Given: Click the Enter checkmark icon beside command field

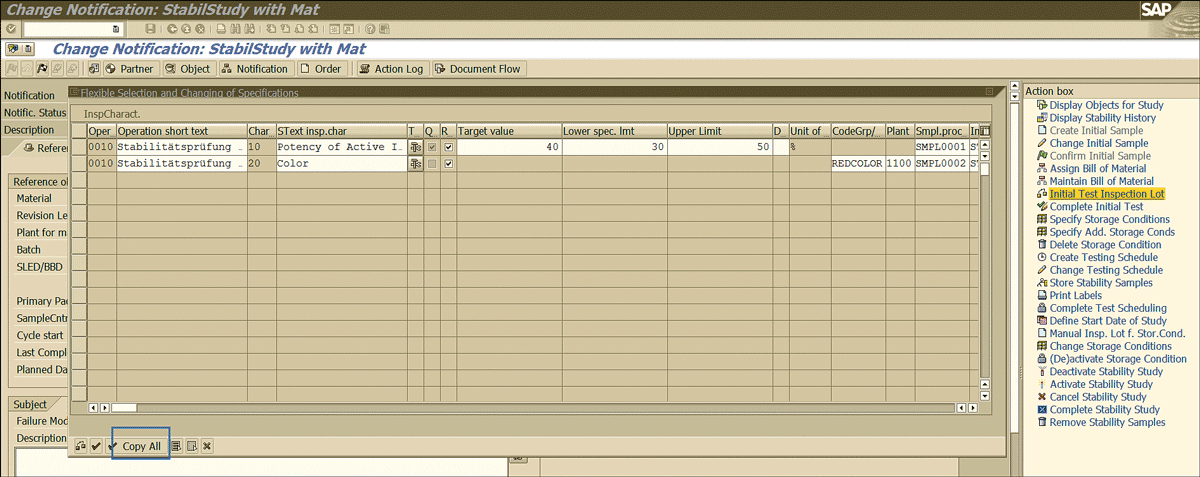Looking at the screenshot, I should pos(11,29).
